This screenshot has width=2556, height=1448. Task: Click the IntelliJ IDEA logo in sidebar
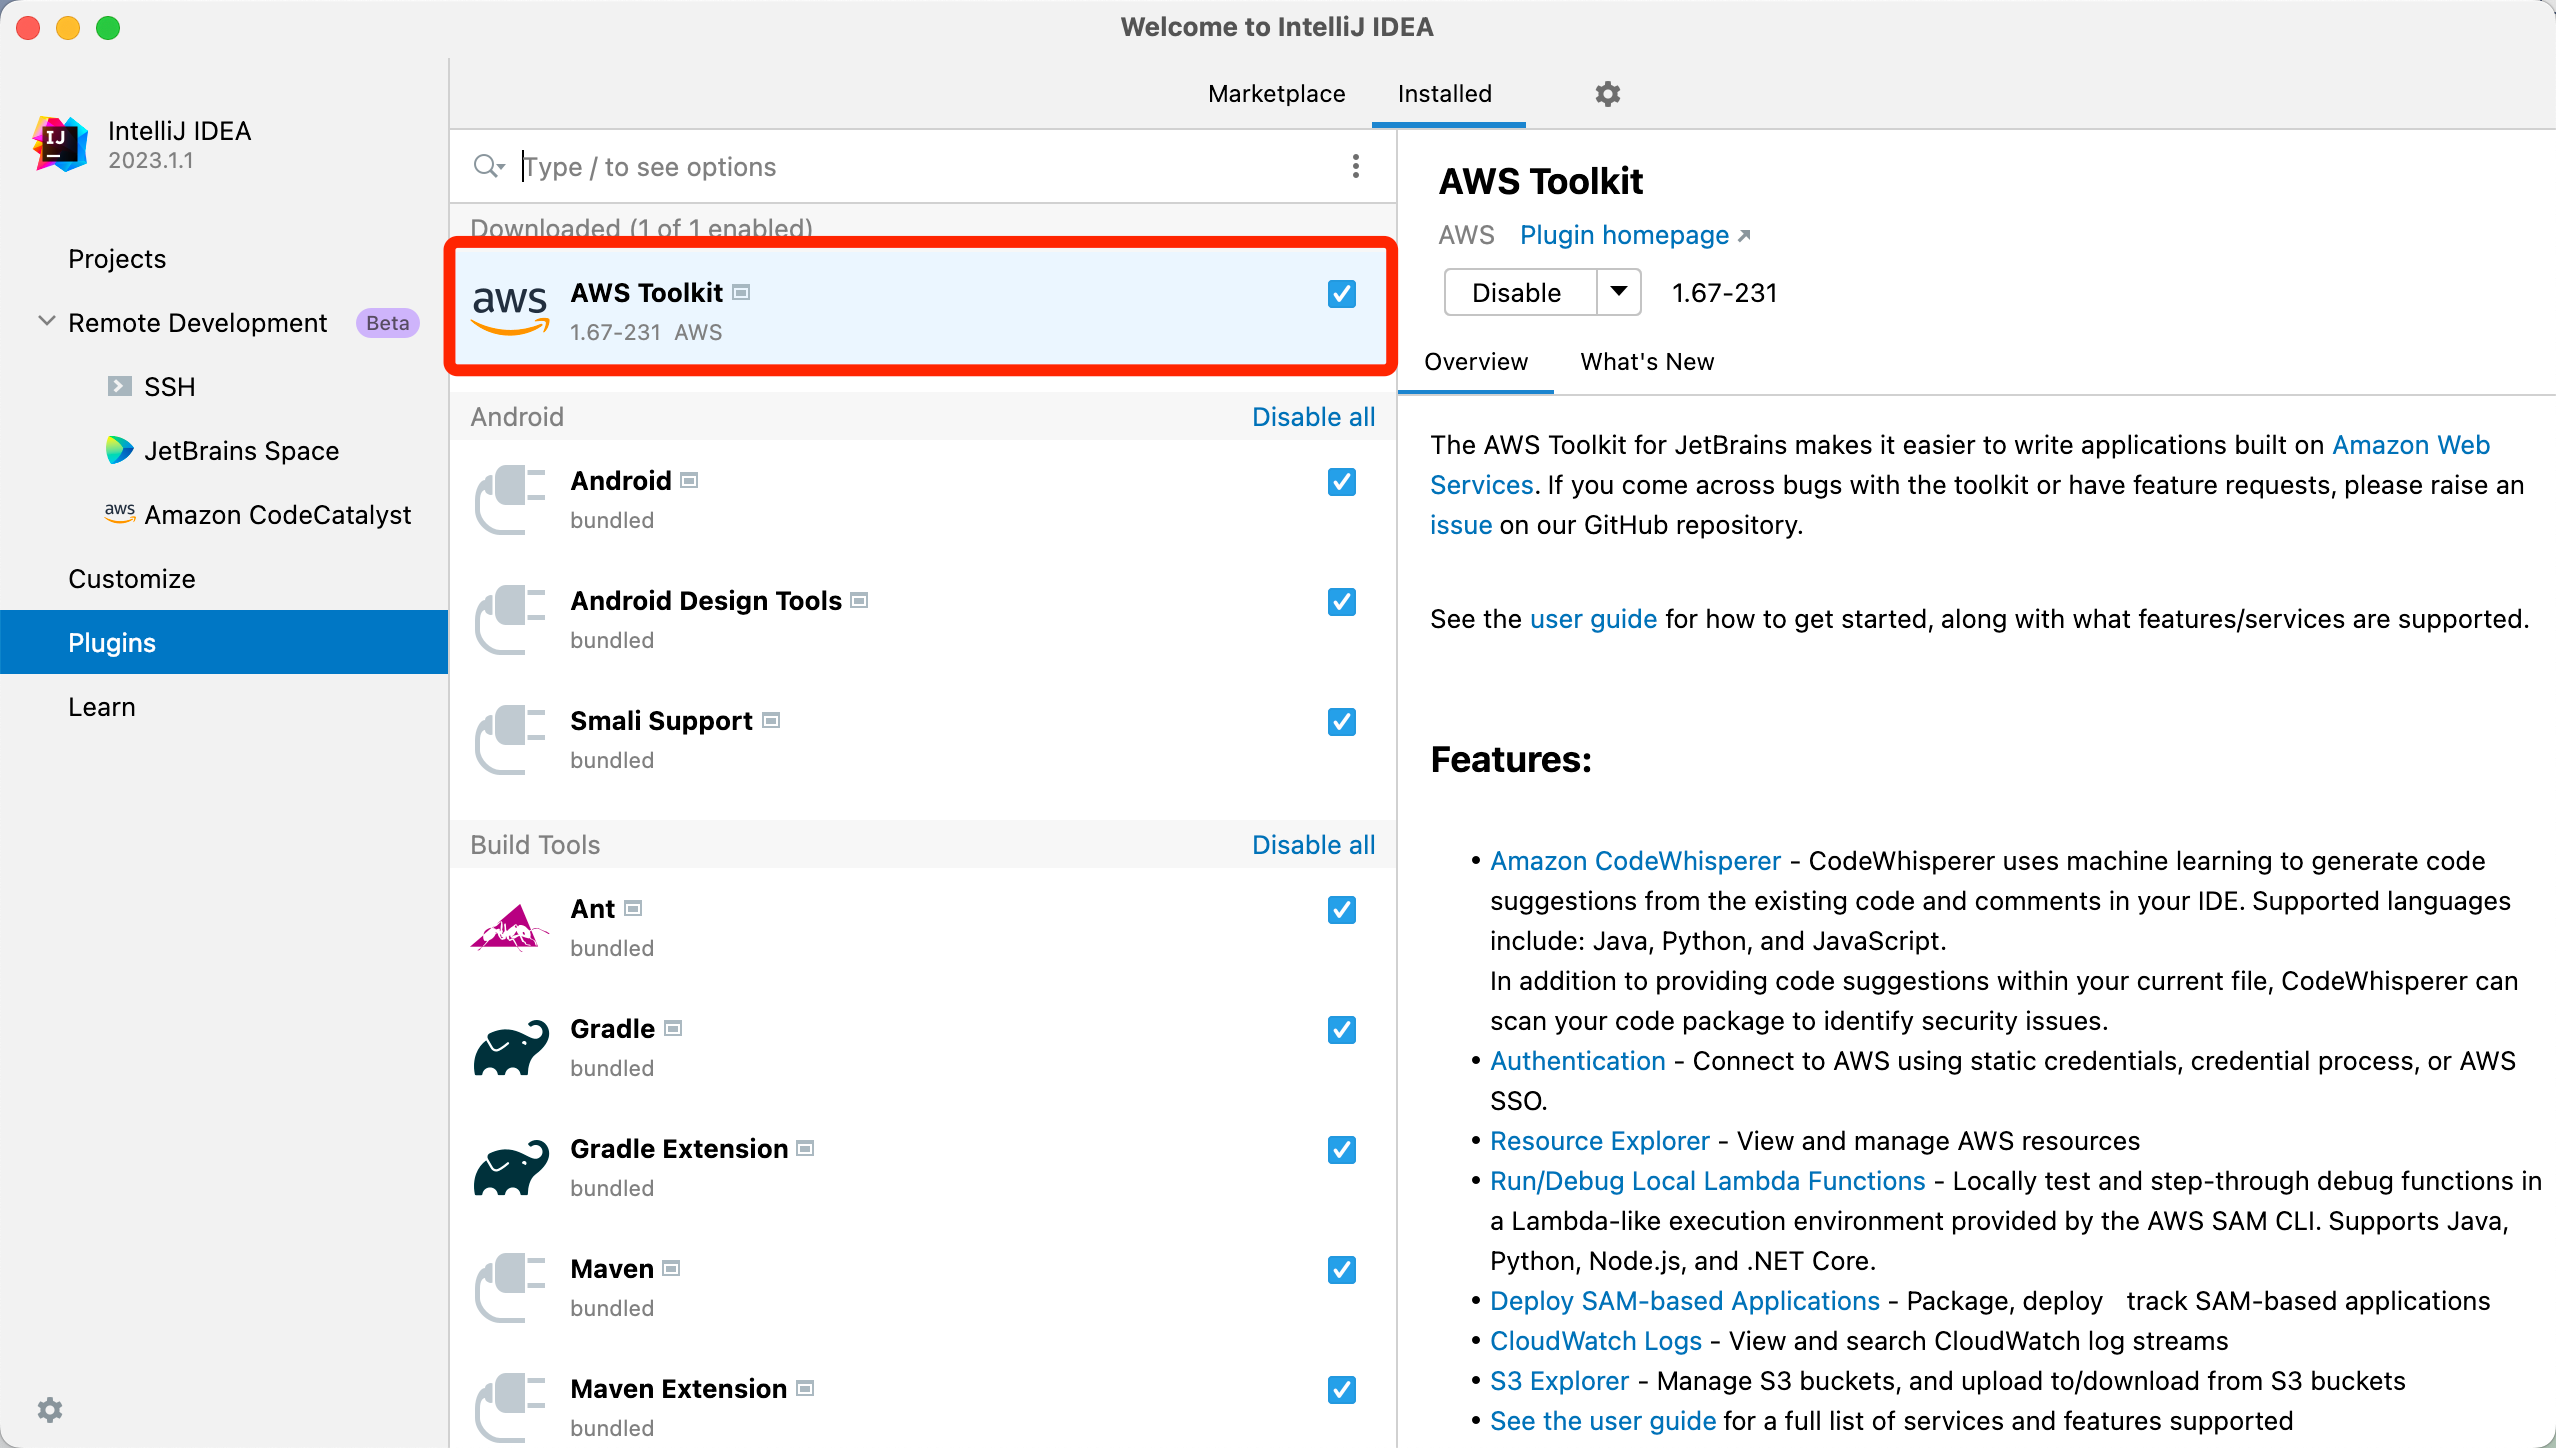pos(60,144)
